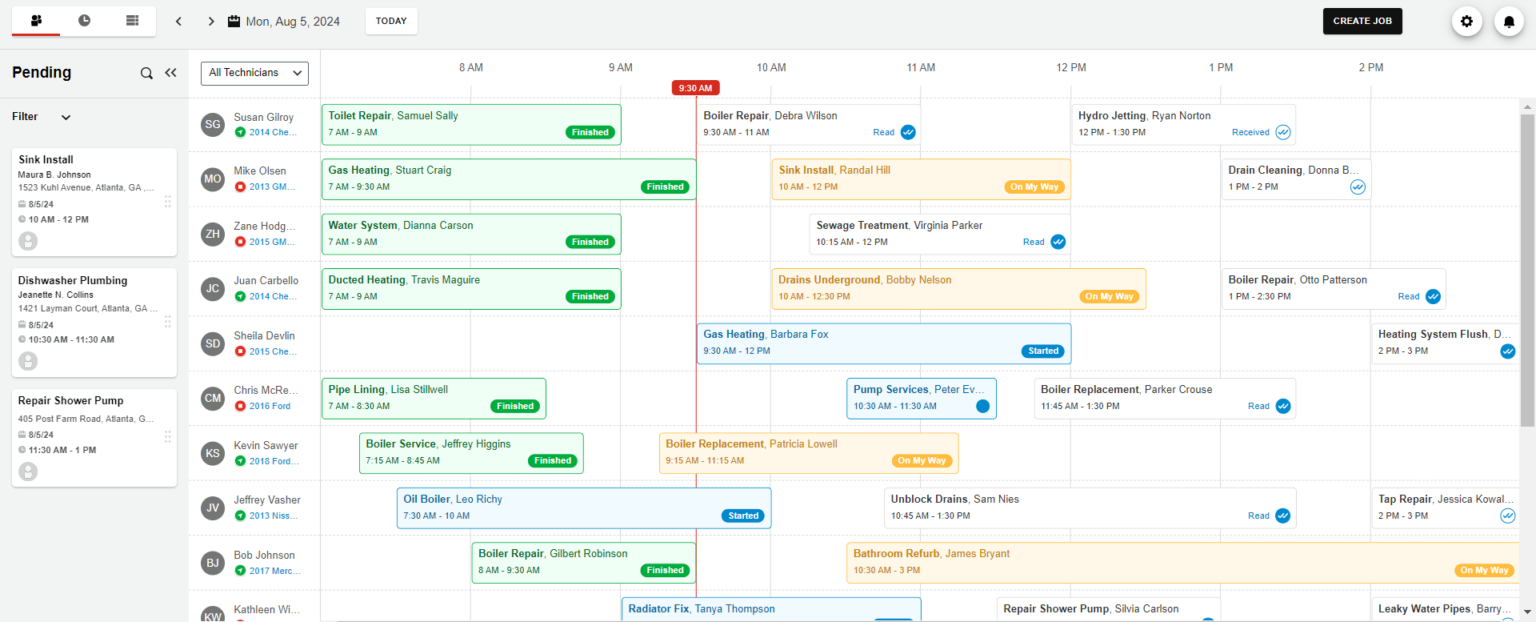Click the CREATE JOB button
Image resolution: width=1536 pixels, height=622 pixels.
point(1362,21)
